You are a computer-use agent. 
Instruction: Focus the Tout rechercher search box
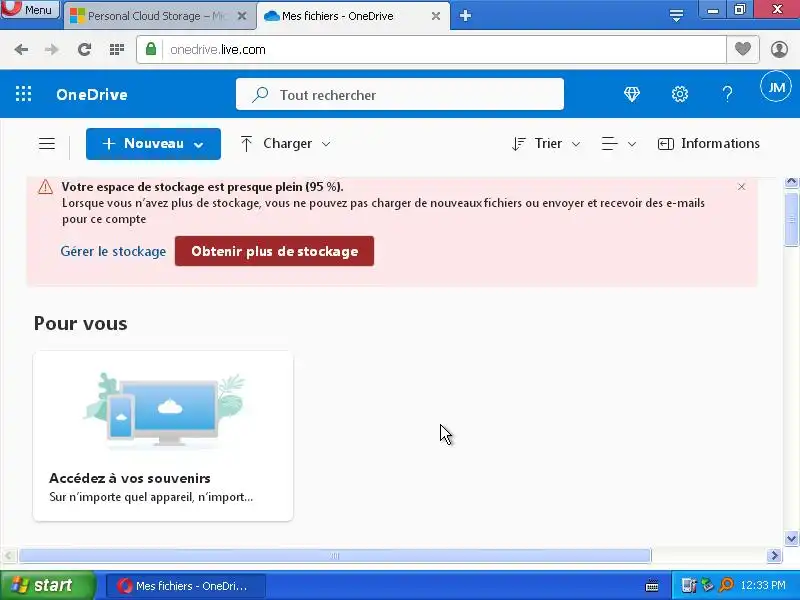[x=399, y=94]
